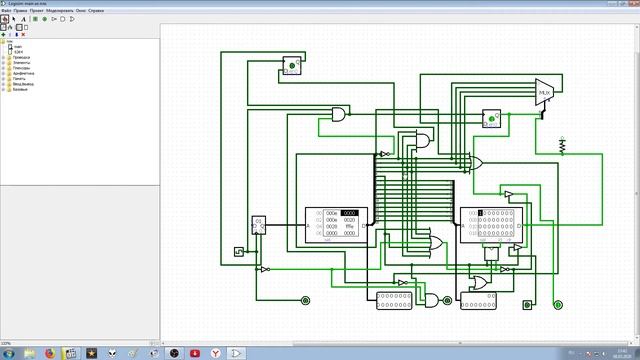The image size is (640, 360).
Task: Pick the OR gate tool in toolbar
Action: click(x=72, y=19)
